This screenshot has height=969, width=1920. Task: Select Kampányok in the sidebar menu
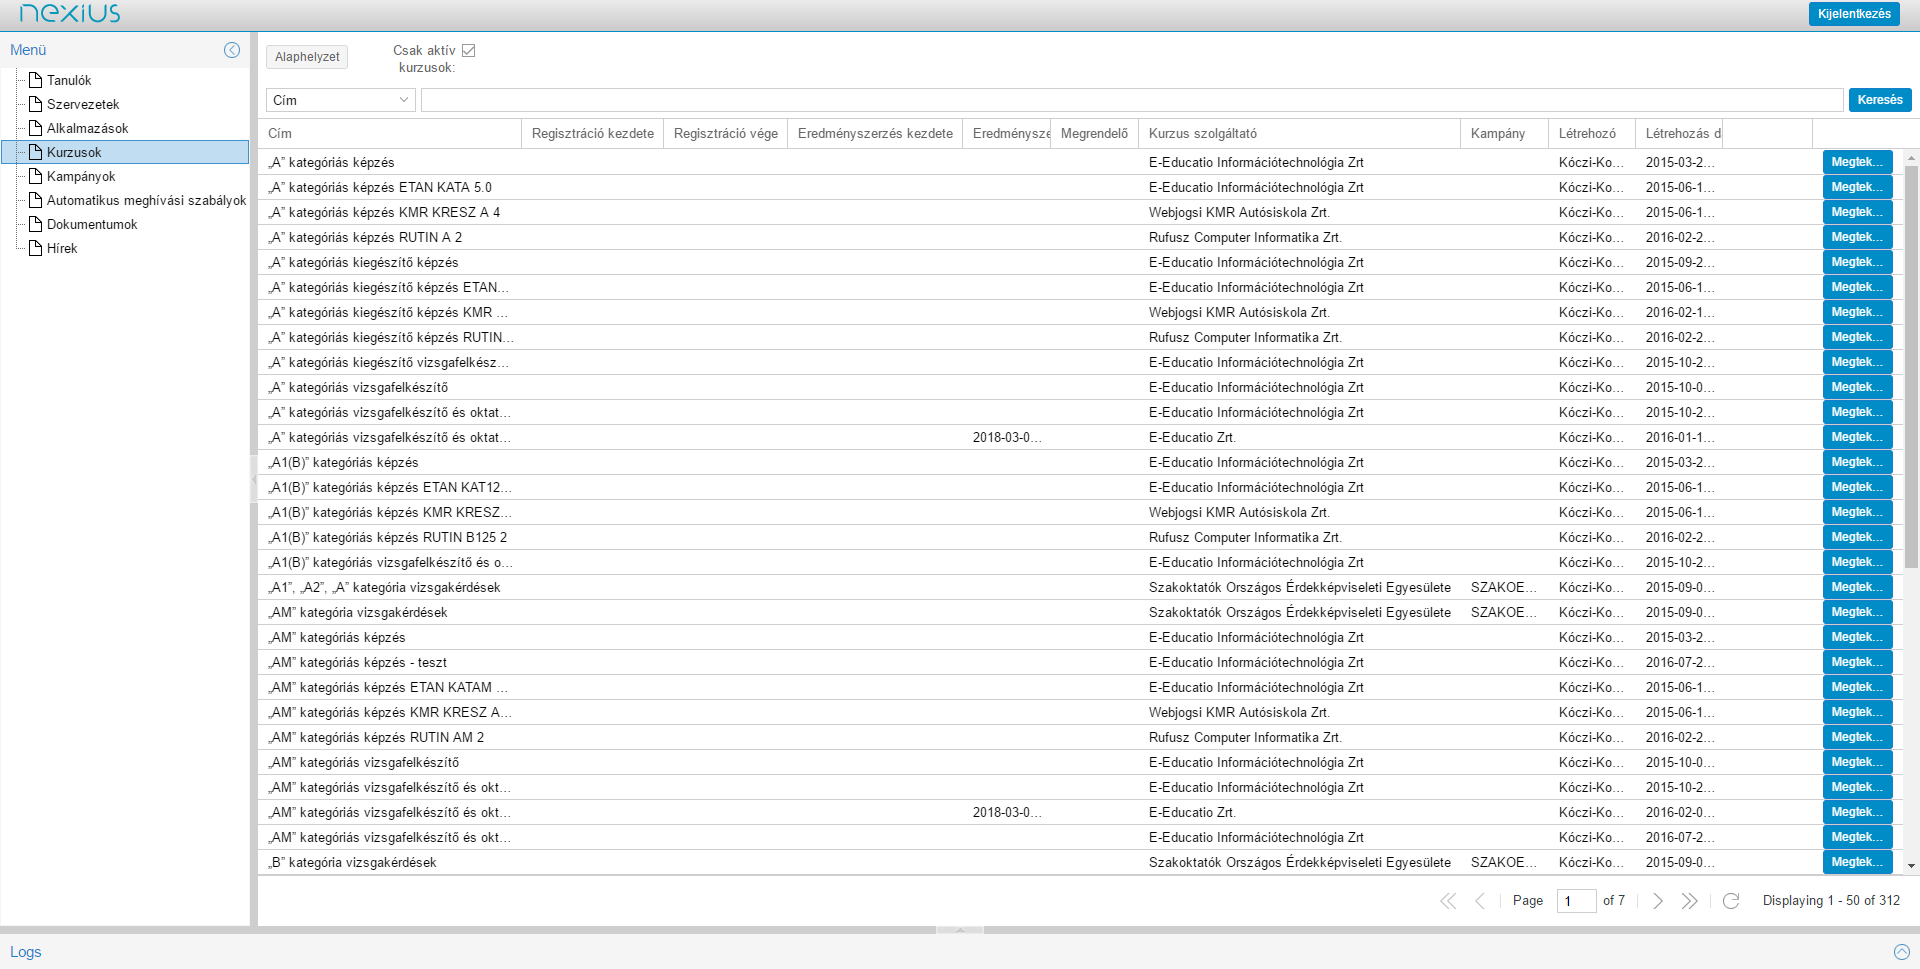coord(81,177)
